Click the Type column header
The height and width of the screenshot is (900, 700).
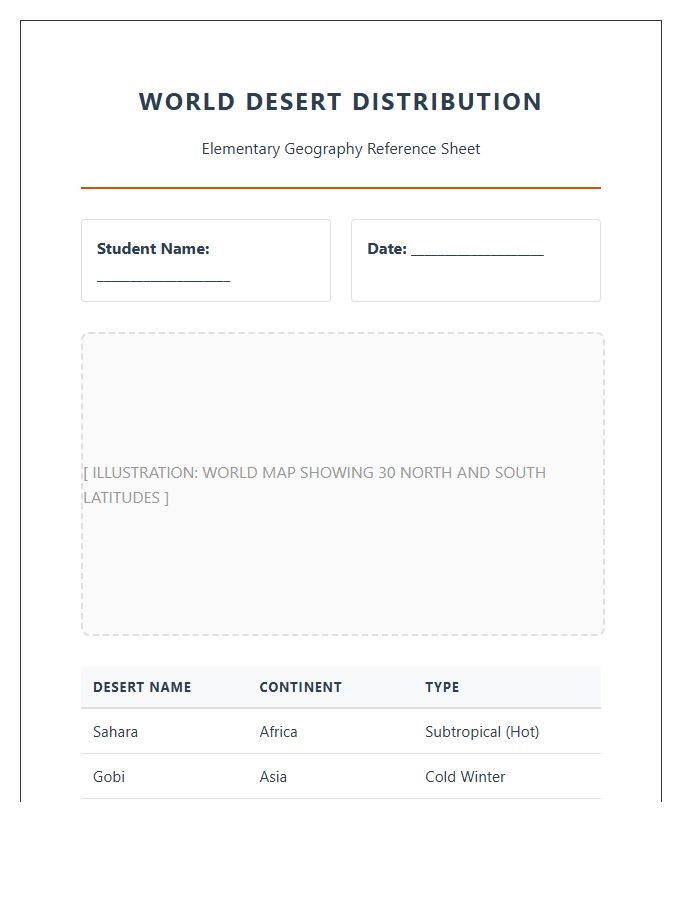[x=442, y=687]
